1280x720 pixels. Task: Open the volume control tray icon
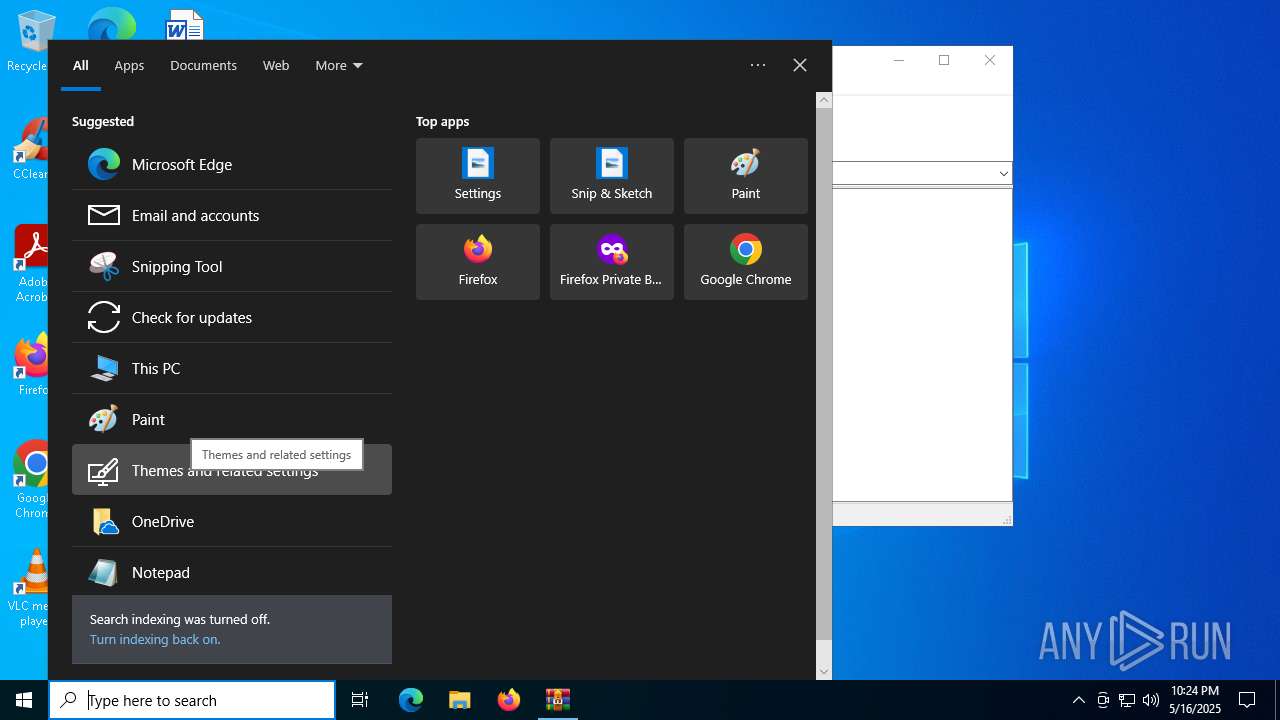[1151, 700]
